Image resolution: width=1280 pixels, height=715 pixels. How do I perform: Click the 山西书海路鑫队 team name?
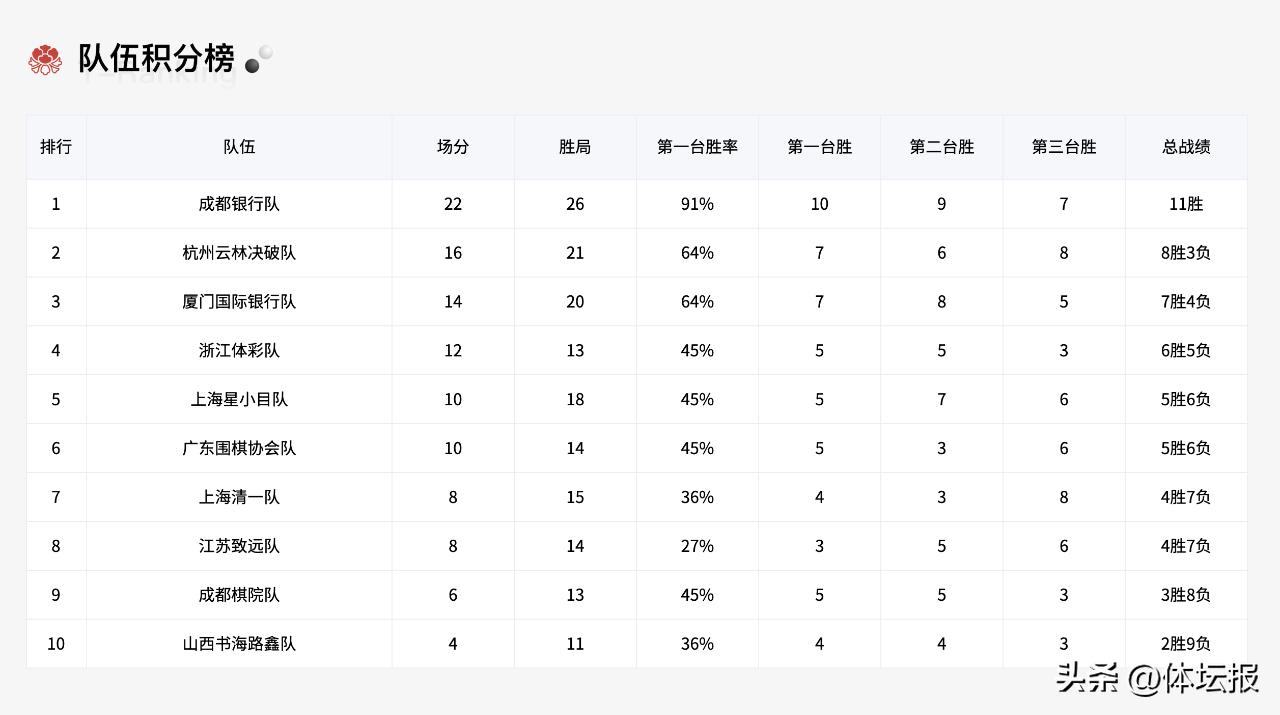tap(239, 644)
